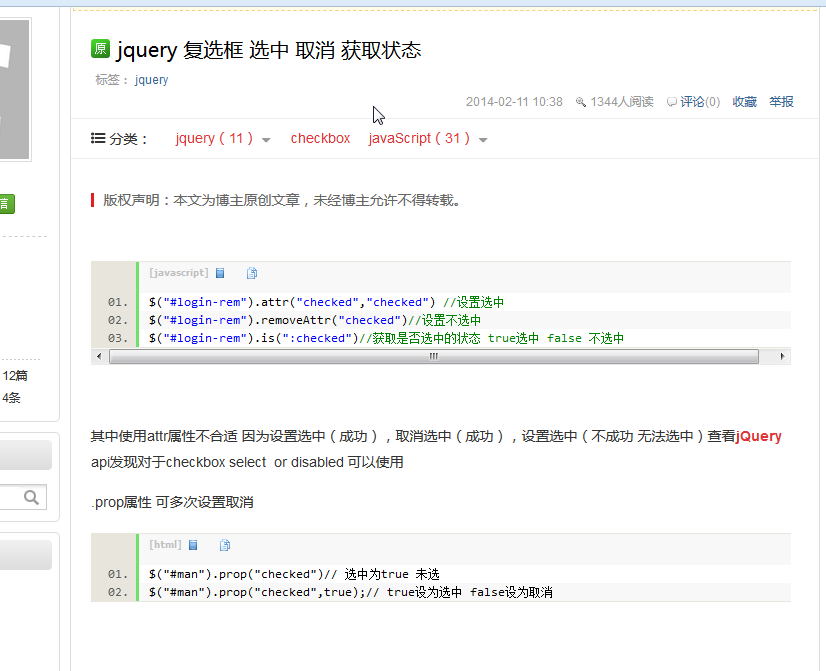826x671 pixels.
Task: Click the 12篇 article count in sidebar
Action: (x=15, y=376)
